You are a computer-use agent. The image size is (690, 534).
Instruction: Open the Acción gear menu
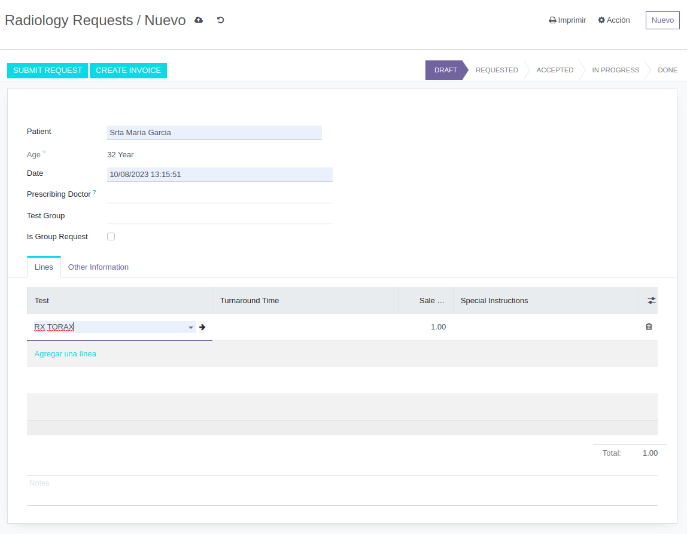point(614,20)
